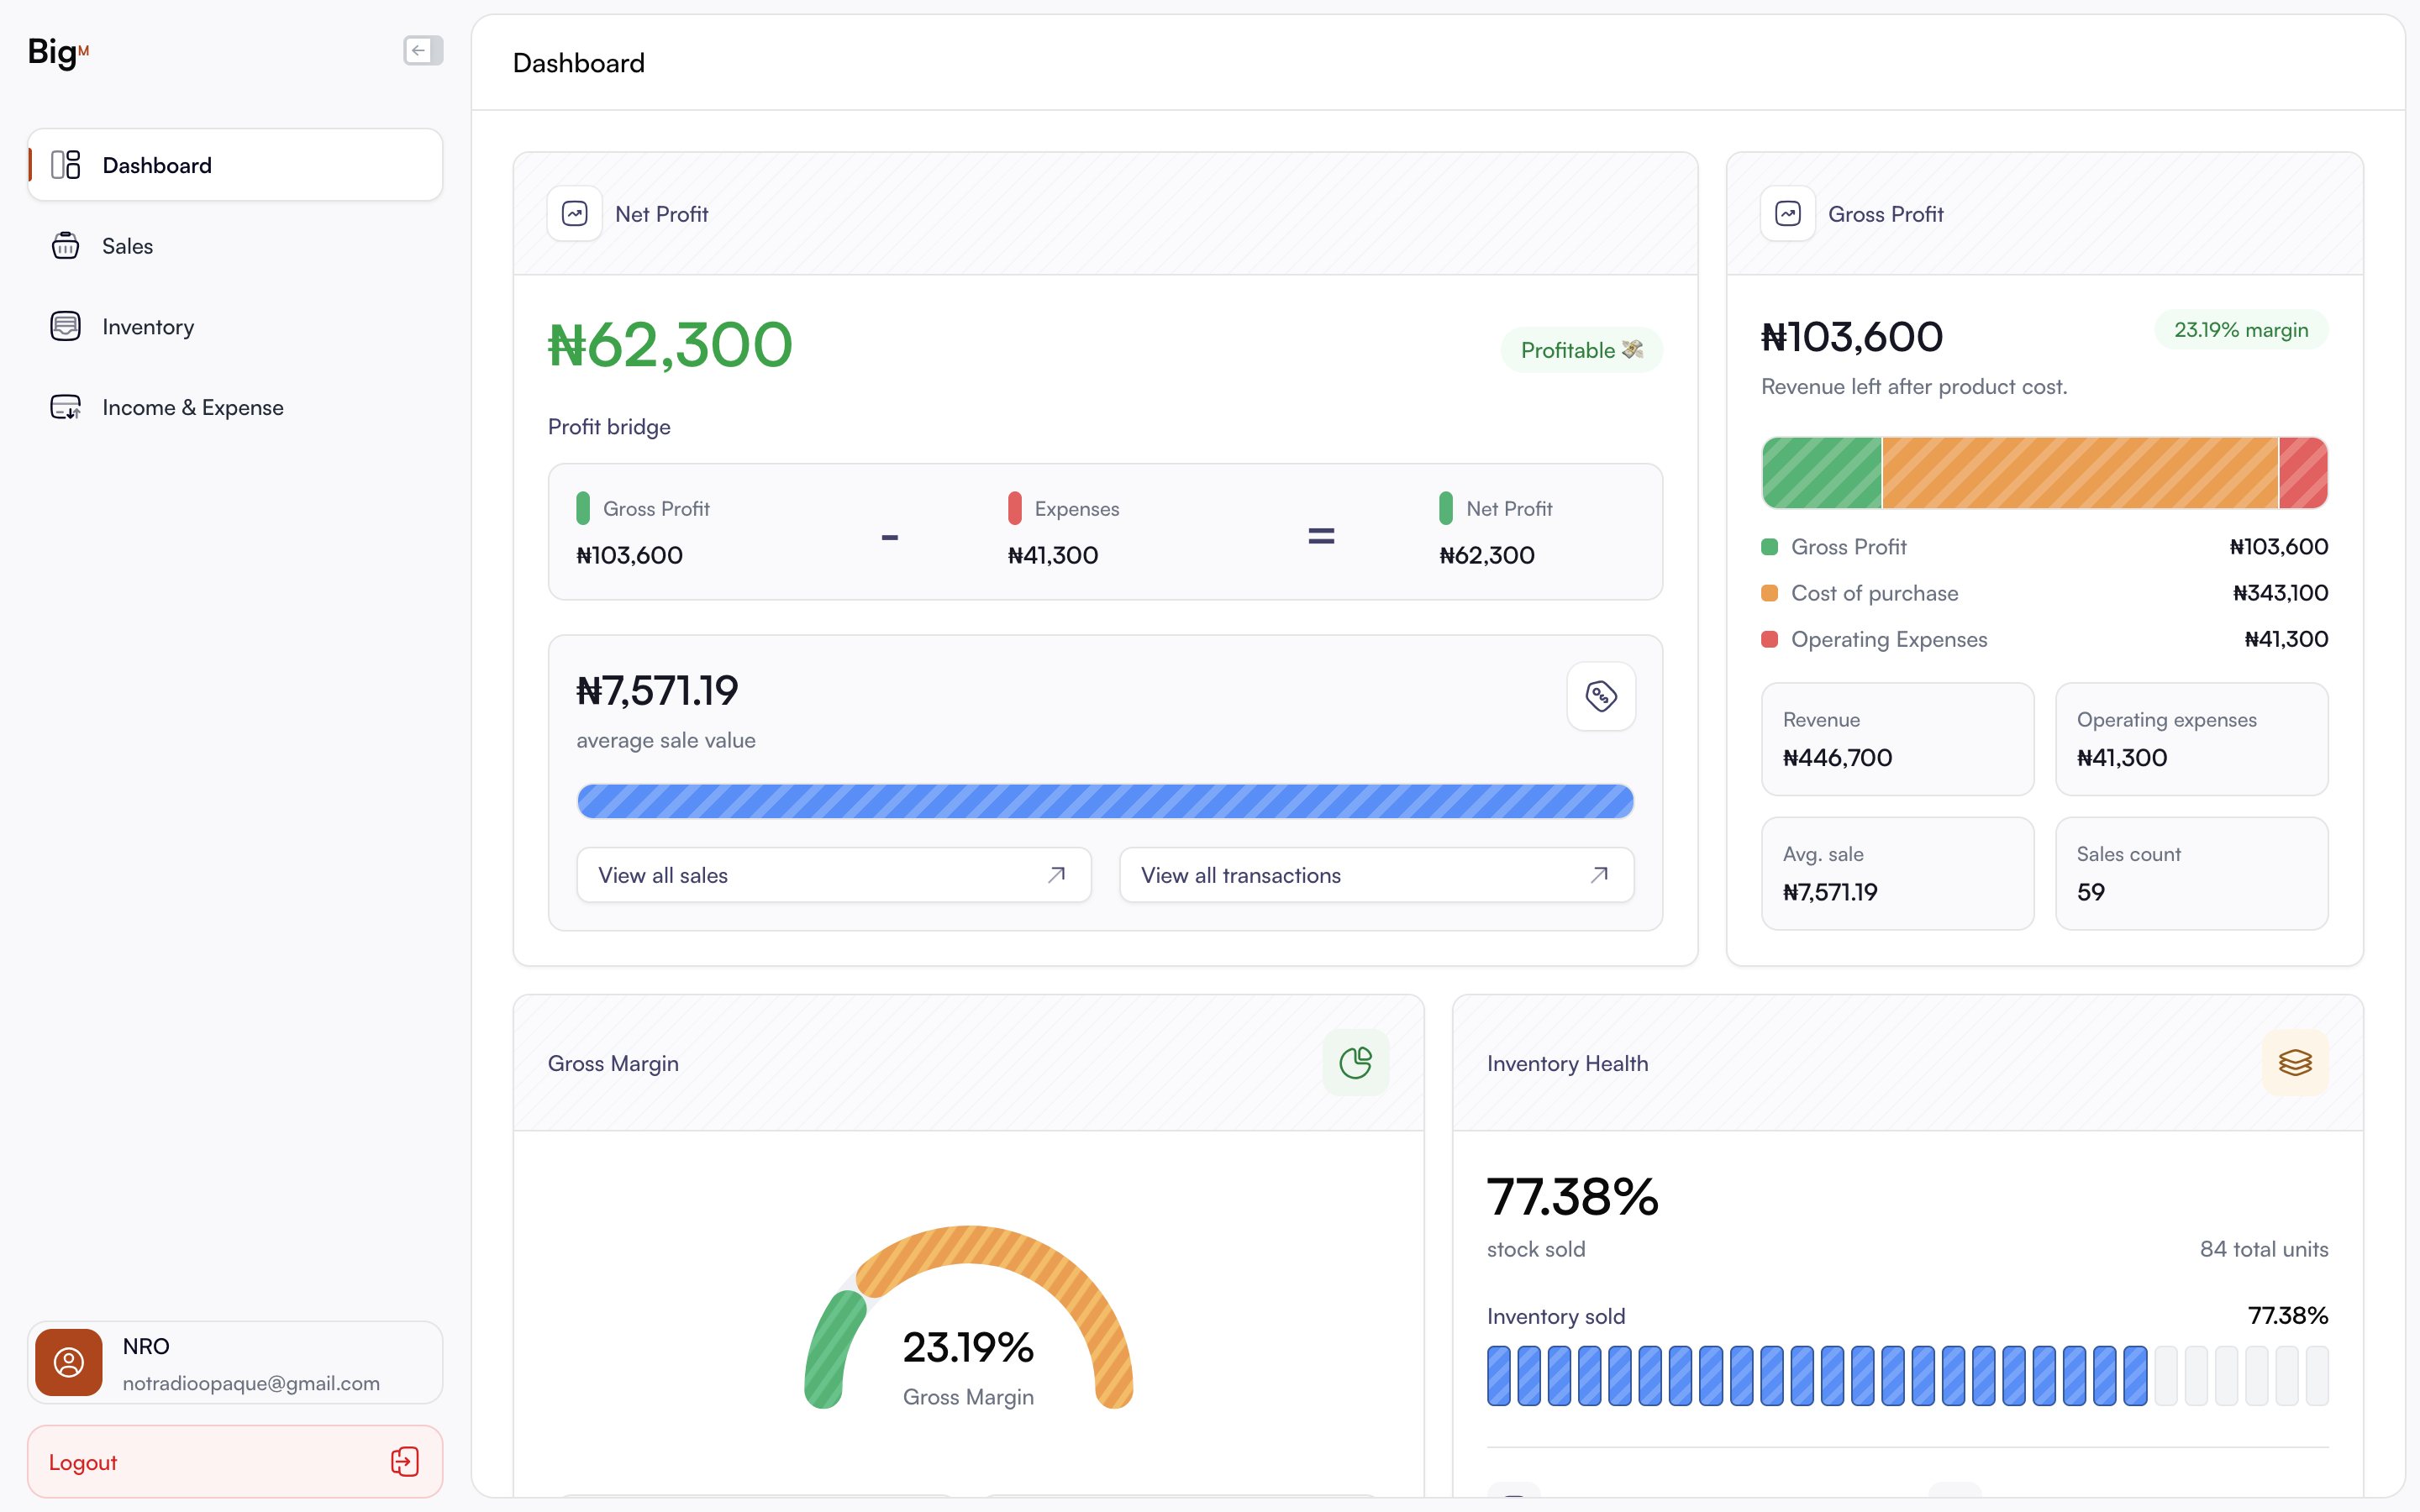Open View all transactions
The height and width of the screenshot is (1512, 2420).
point(1377,875)
